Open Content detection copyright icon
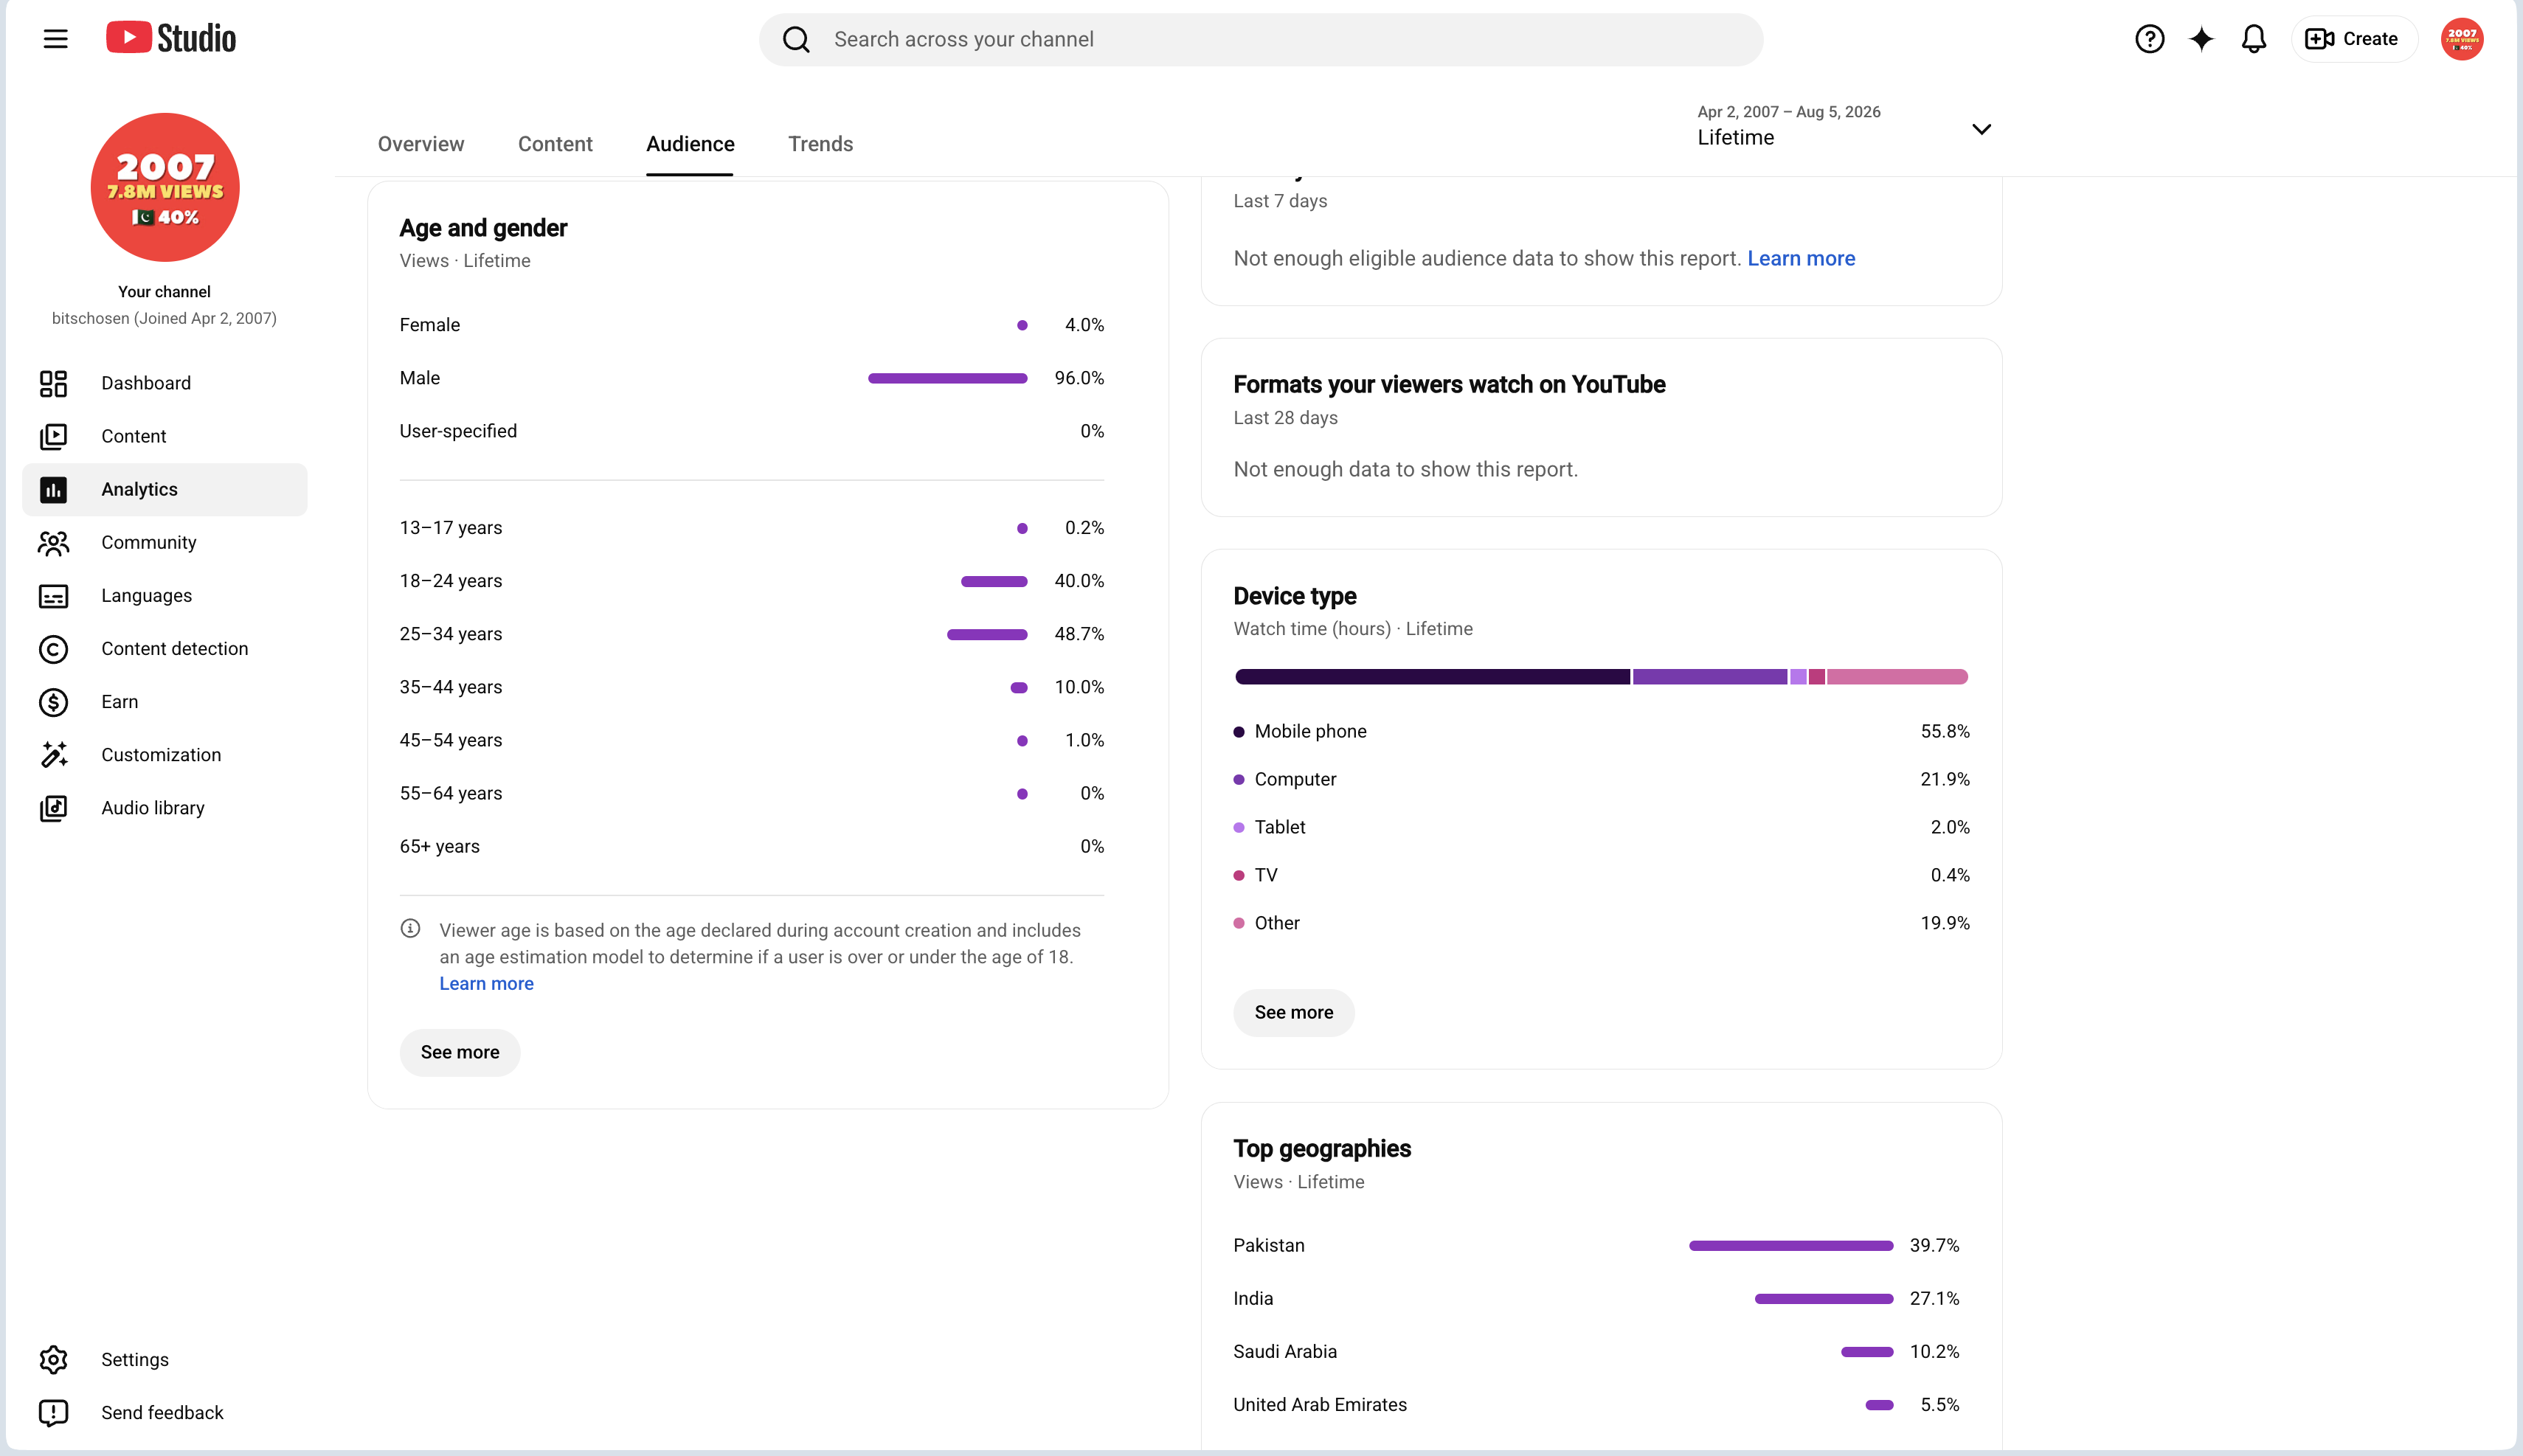The height and width of the screenshot is (1456, 2523). tap(53, 649)
